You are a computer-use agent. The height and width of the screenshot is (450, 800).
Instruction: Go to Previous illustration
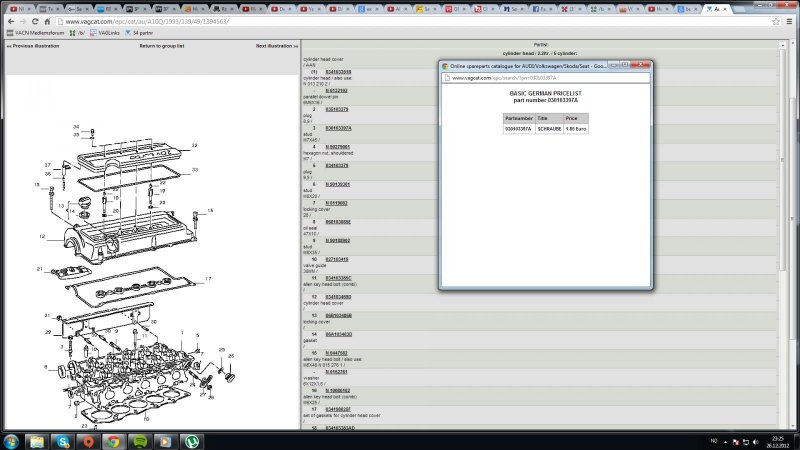click(33, 46)
